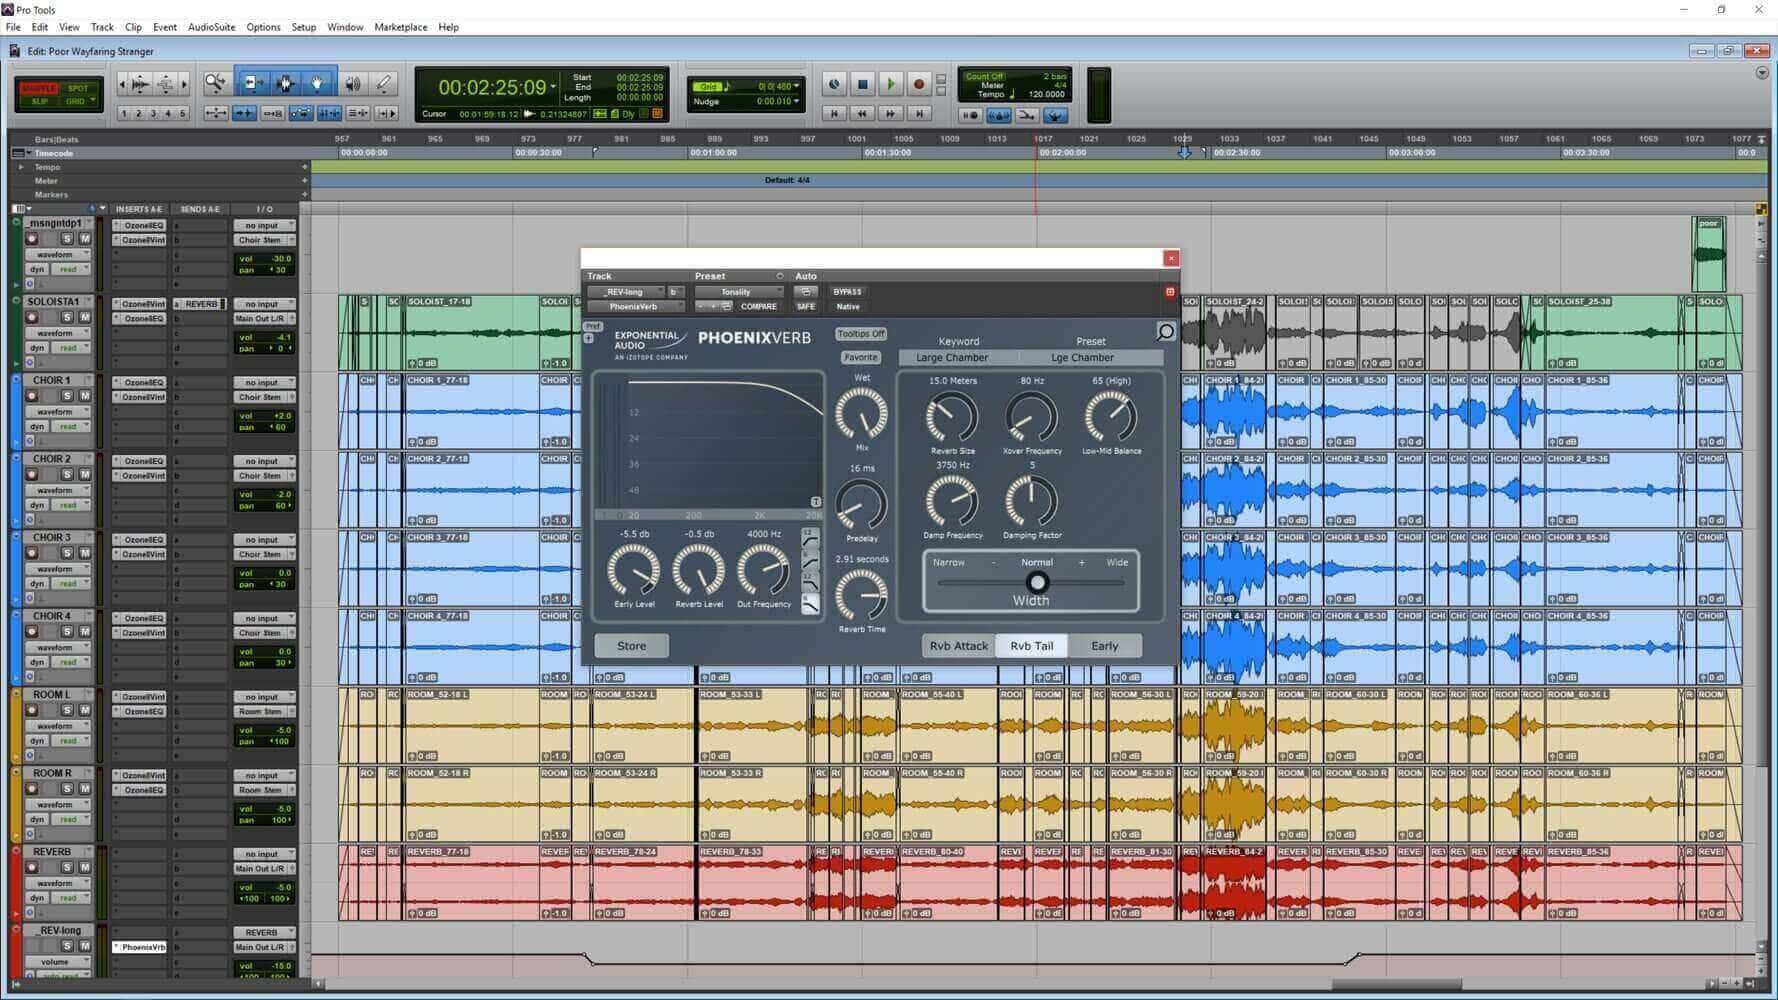Image resolution: width=1778 pixels, height=1000 pixels.
Task: Click the Width slider handle
Action: coord(1037,582)
